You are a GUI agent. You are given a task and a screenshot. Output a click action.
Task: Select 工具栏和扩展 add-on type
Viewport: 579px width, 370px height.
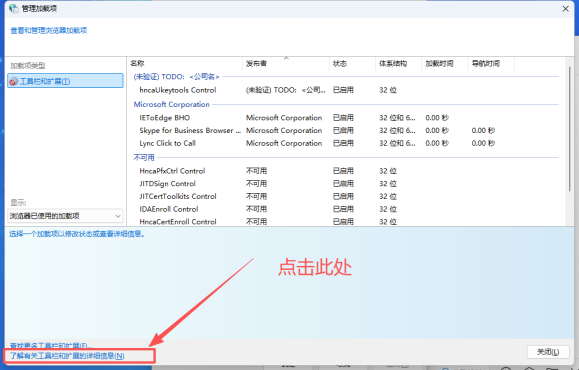[x=65, y=81]
